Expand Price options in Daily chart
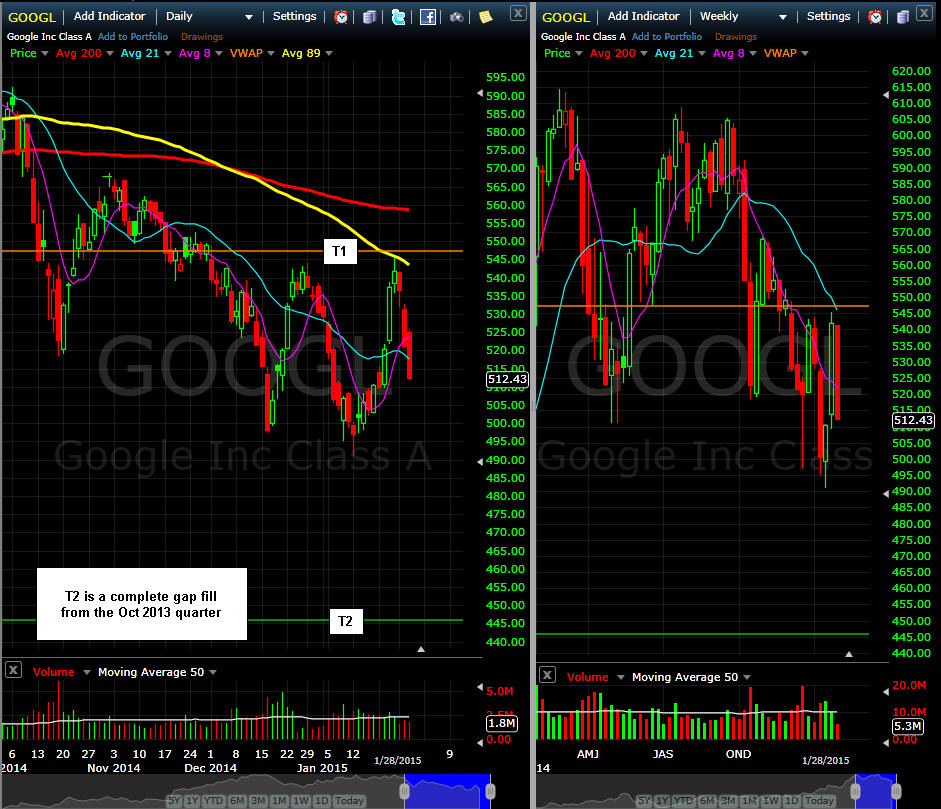 (x=44, y=53)
